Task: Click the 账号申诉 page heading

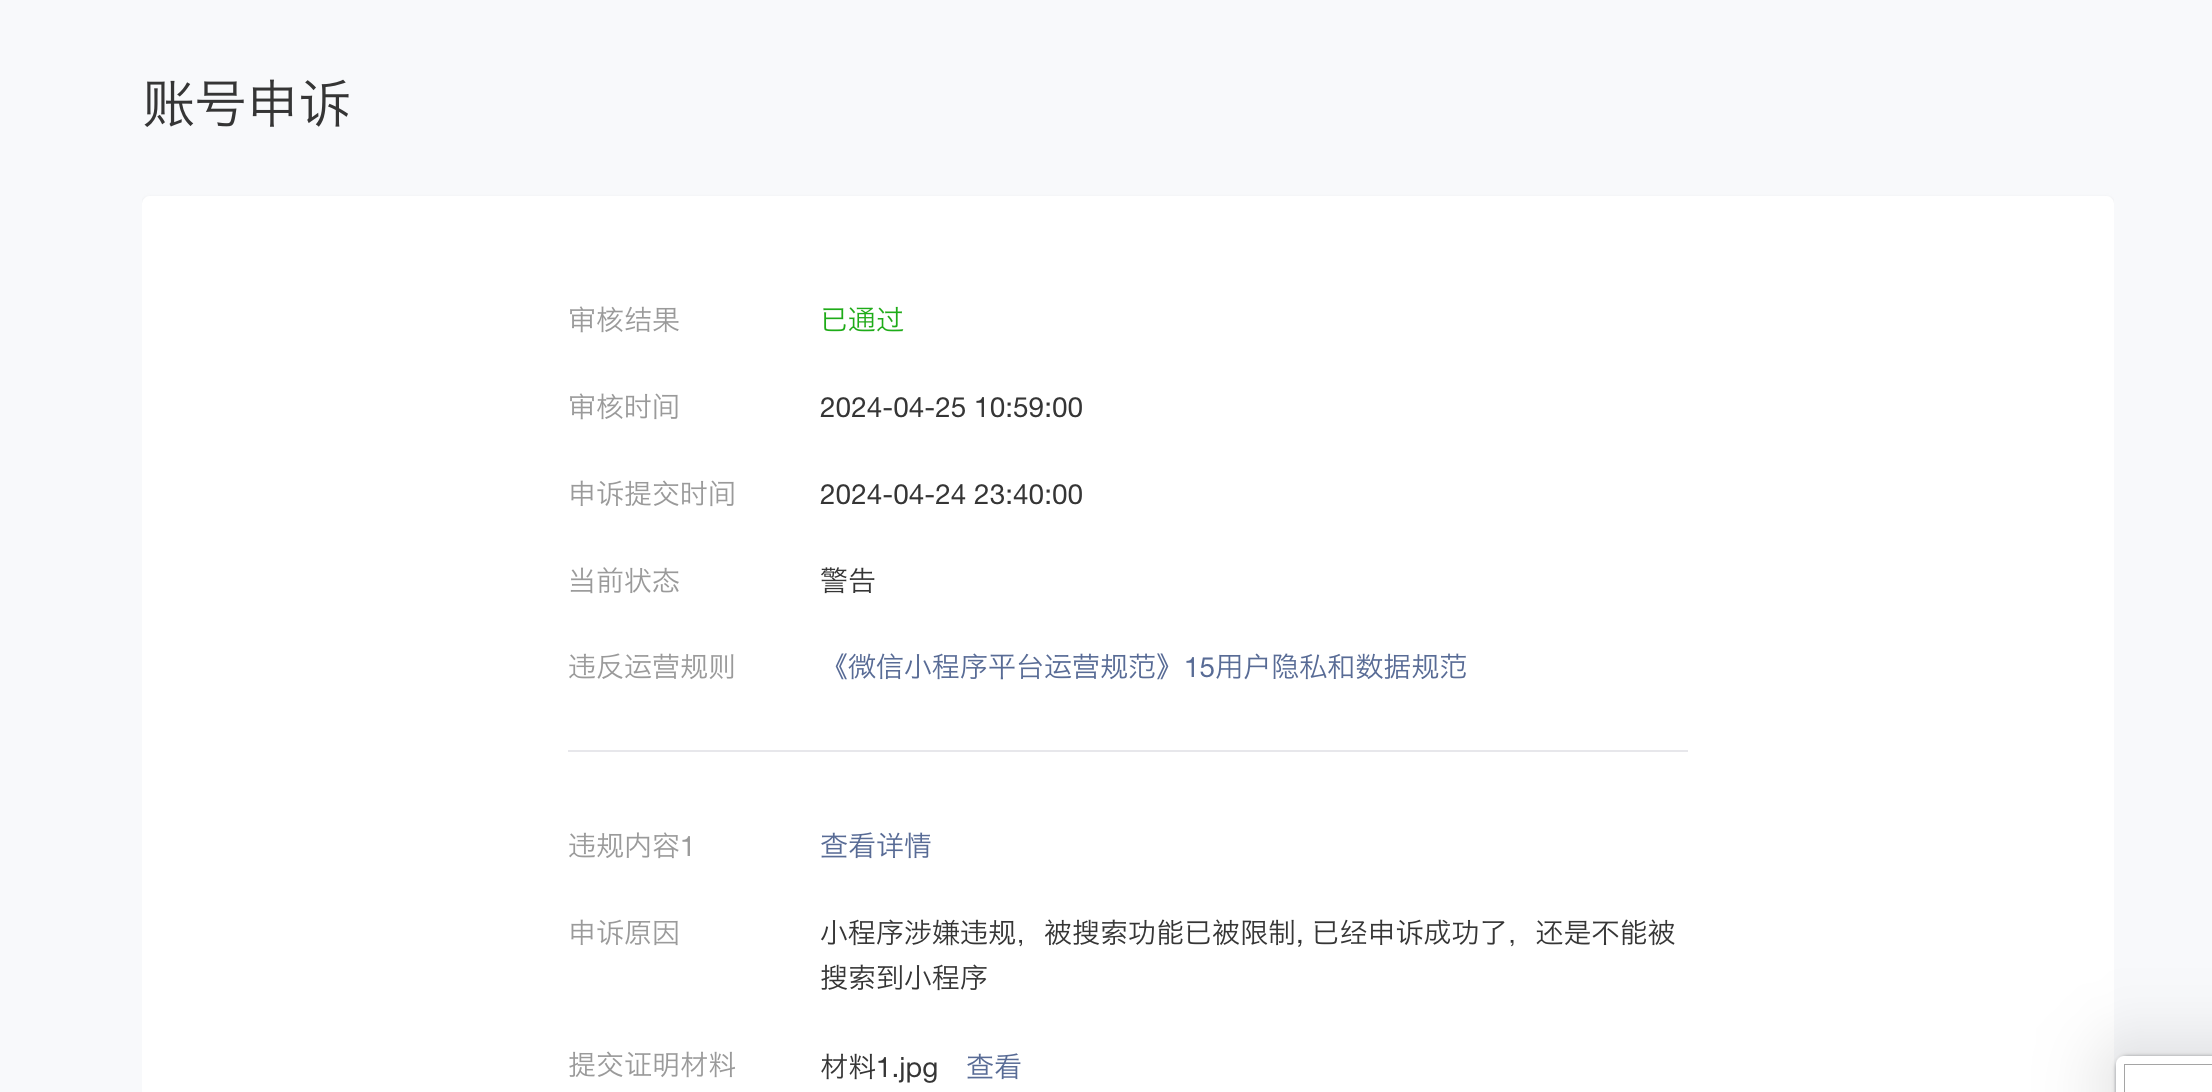Action: tap(246, 104)
